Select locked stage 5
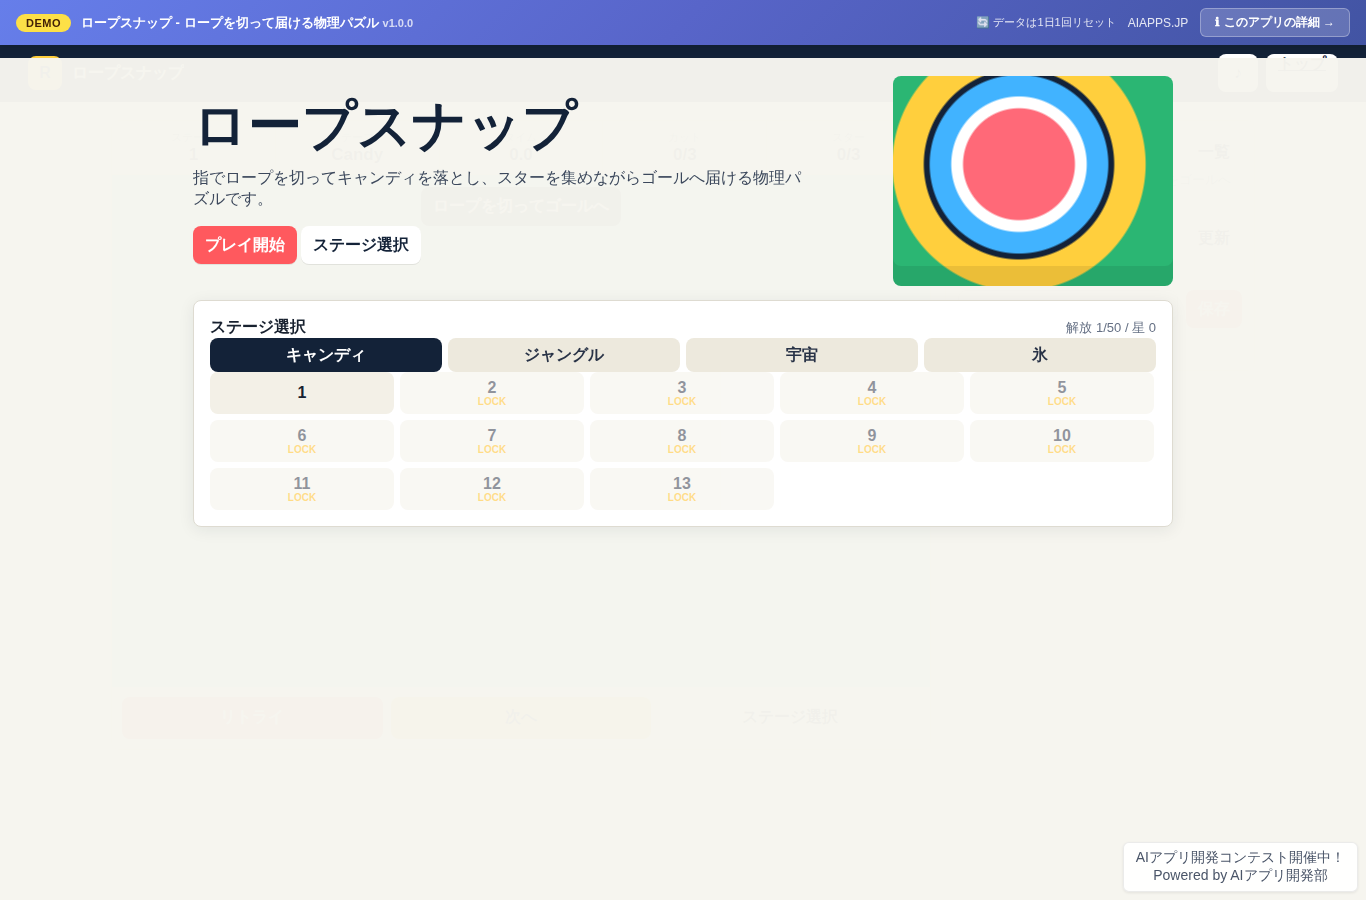 pyautogui.click(x=1062, y=393)
